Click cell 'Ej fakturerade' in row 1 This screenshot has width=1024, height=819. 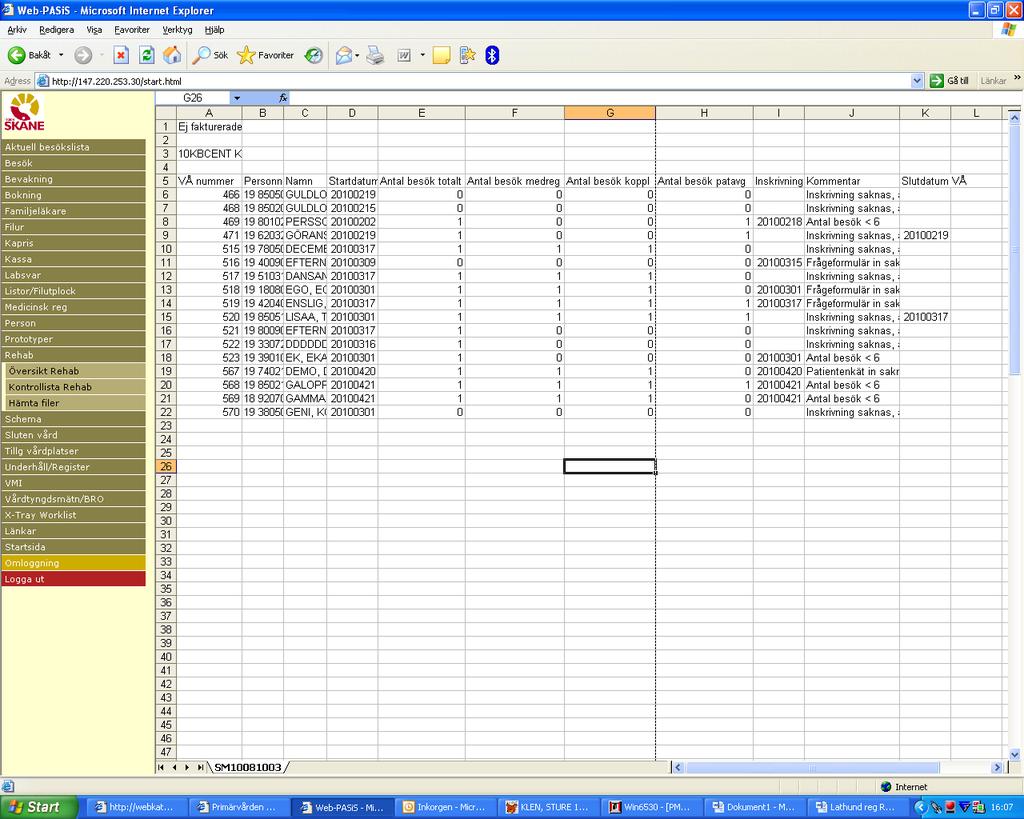pos(209,127)
